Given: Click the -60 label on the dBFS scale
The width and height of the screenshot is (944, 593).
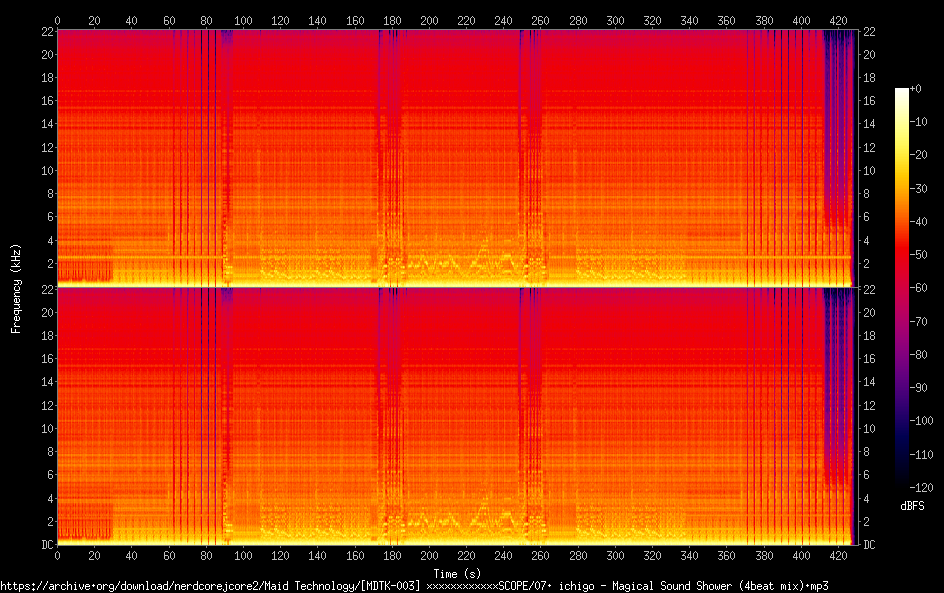Looking at the screenshot, I should 916,288.
